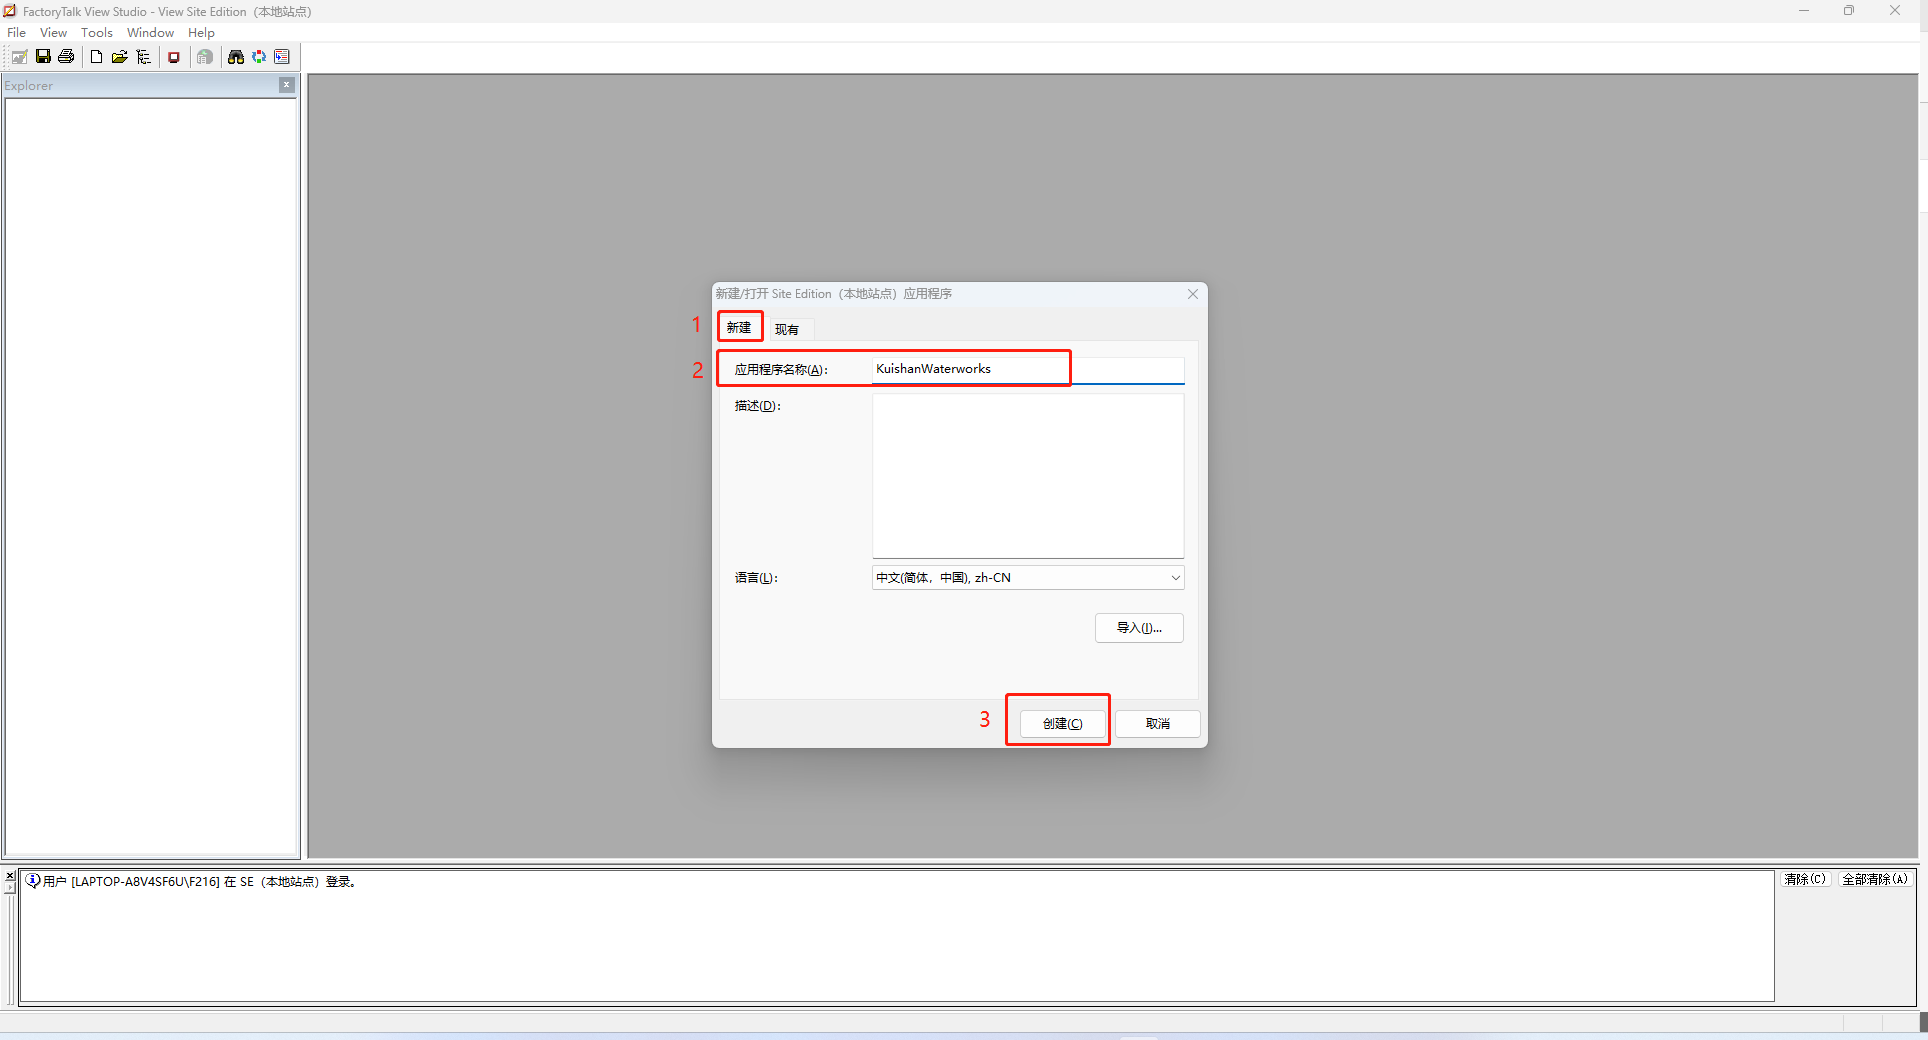Close the Explorer panel
The width and height of the screenshot is (1928, 1040).
(287, 85)
